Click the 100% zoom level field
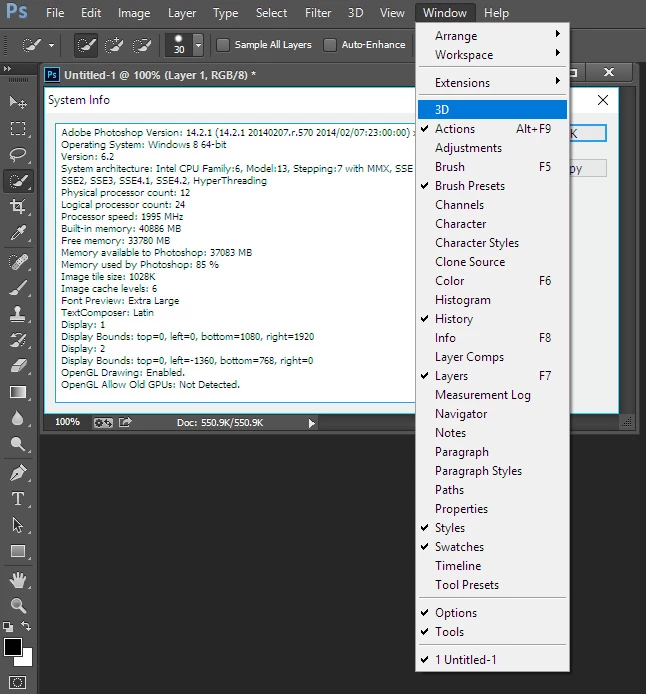The width and height of the screenshot is (646, 694). click(67, 422)
